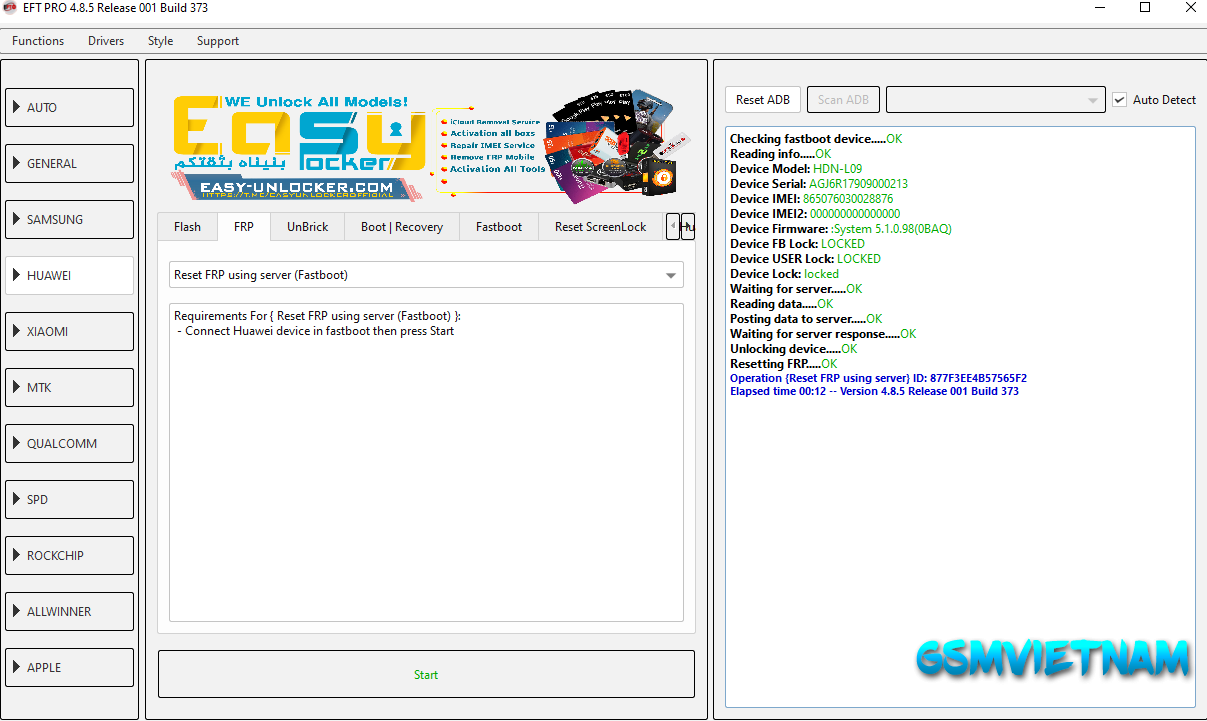The image size is (1207, 721).
Task: Select the QUALCOMM category in sidebar
Action: tap(70, 443)
